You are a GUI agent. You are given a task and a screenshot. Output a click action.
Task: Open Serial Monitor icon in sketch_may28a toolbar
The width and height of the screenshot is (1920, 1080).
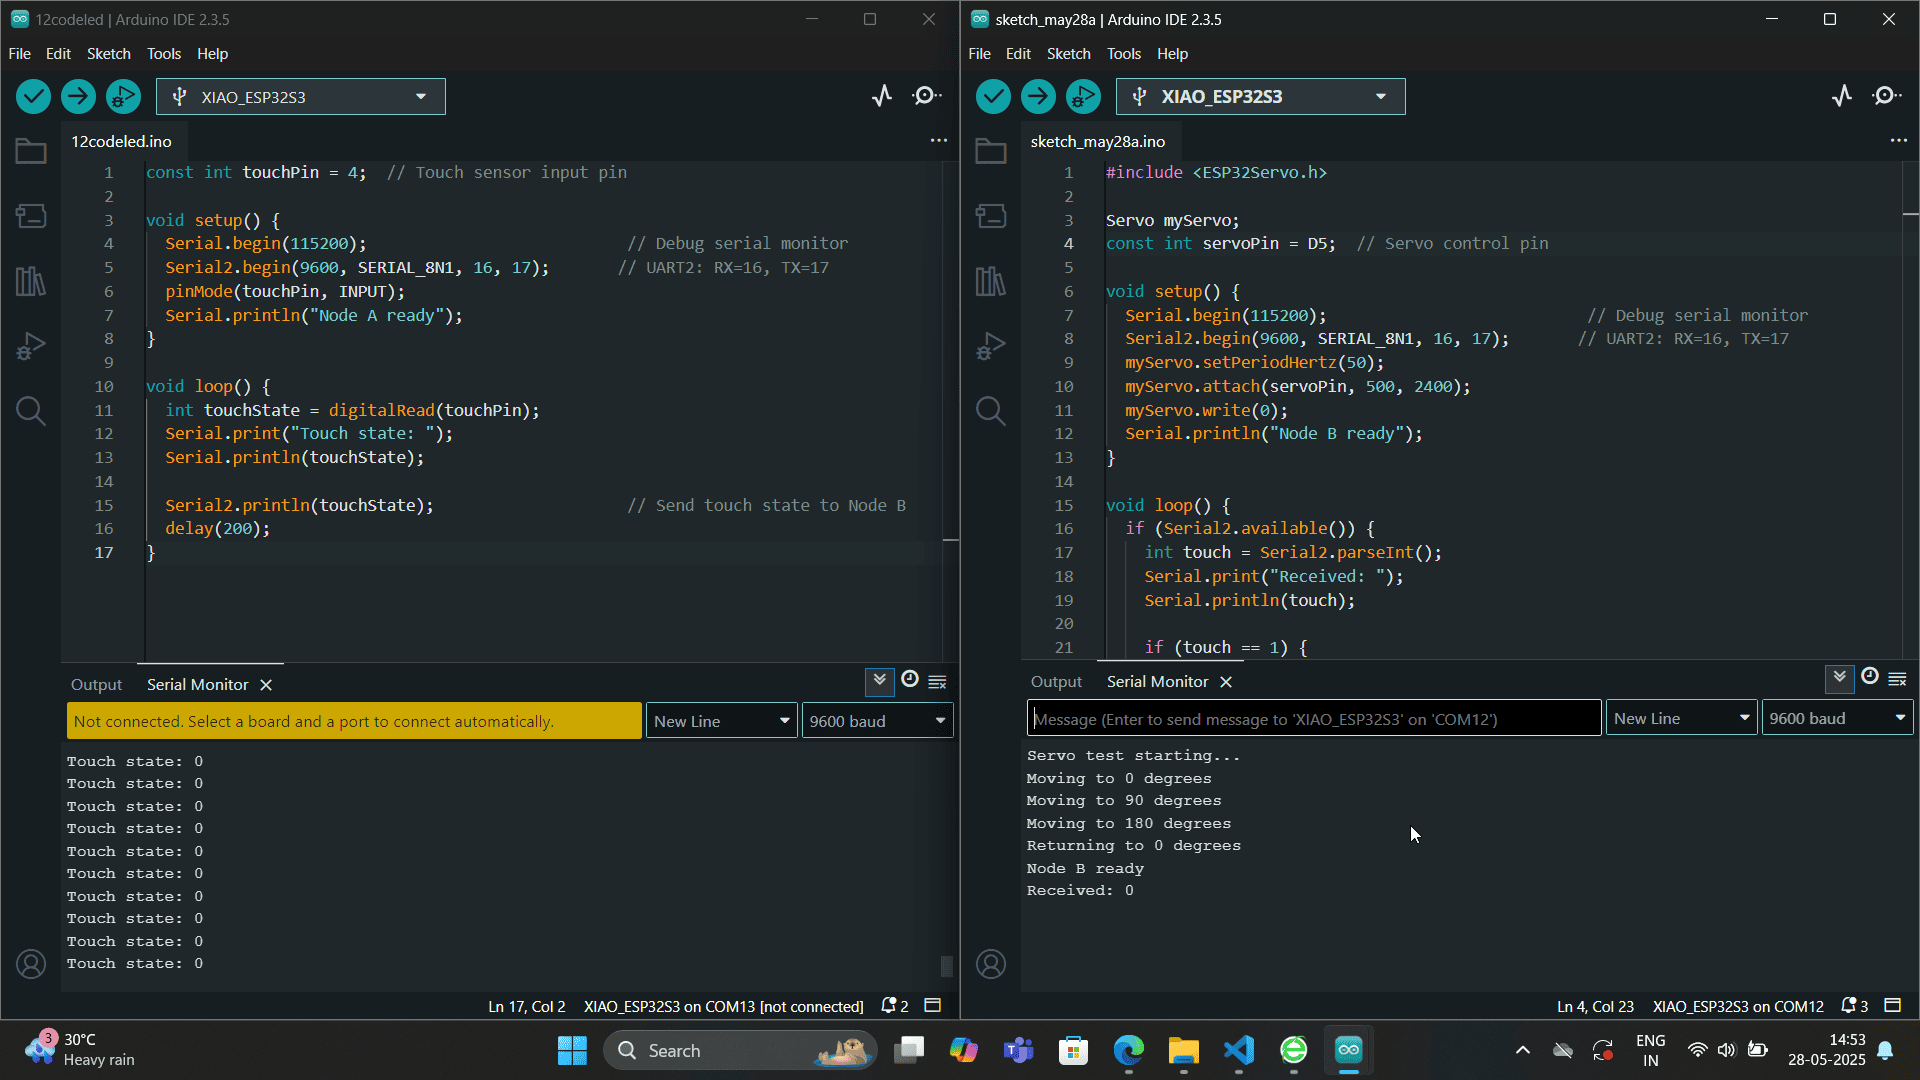[1887, 96]
